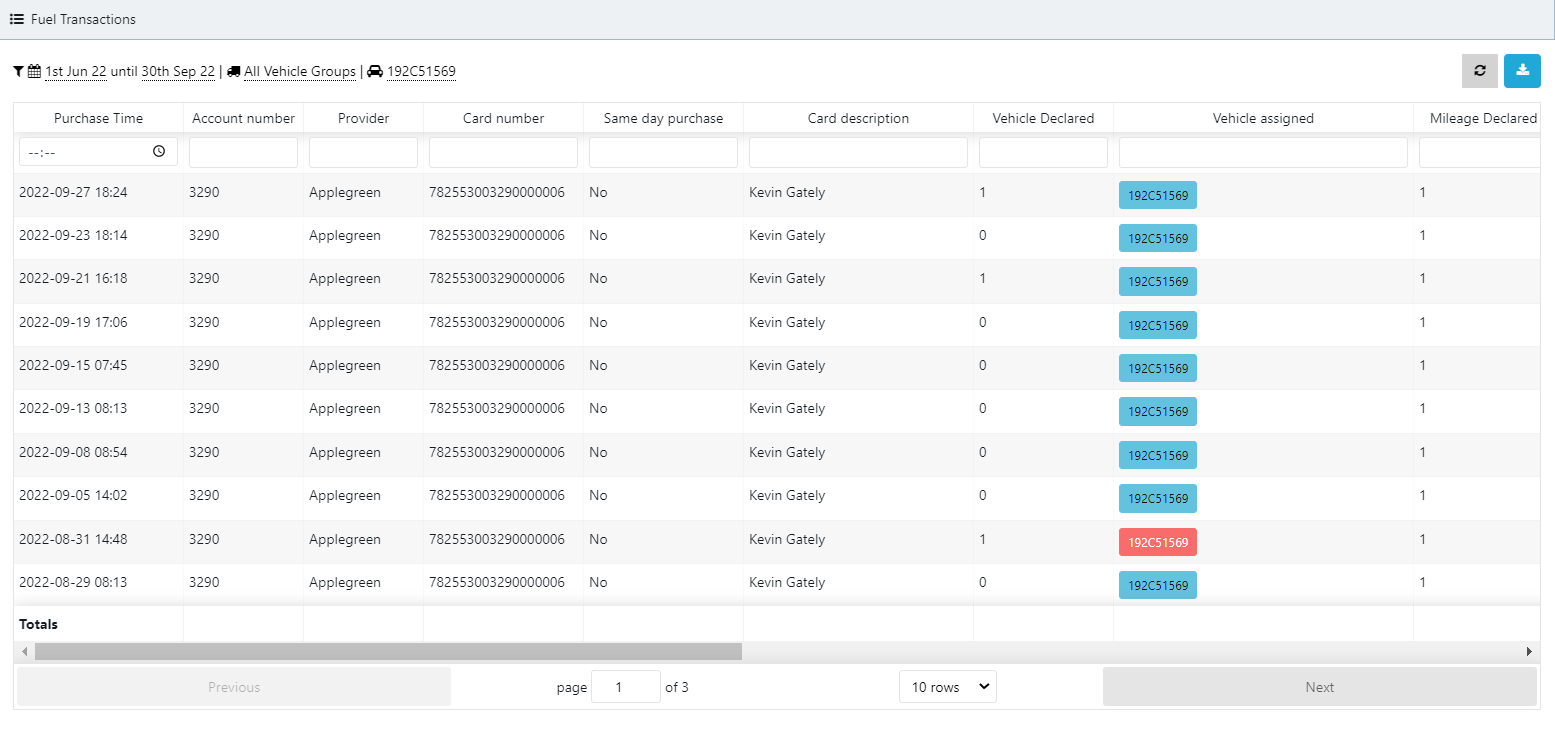Sort by Card description column header

tap(859, 118)
